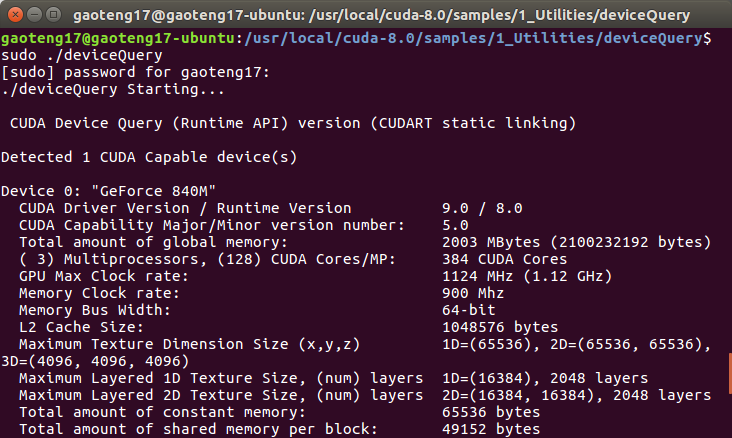The width and height of the screenshot is (732, 438).
Task: Click the '1048576 bytes' L2 cache value
Action: pyautogui.click(x=500, y=327)
